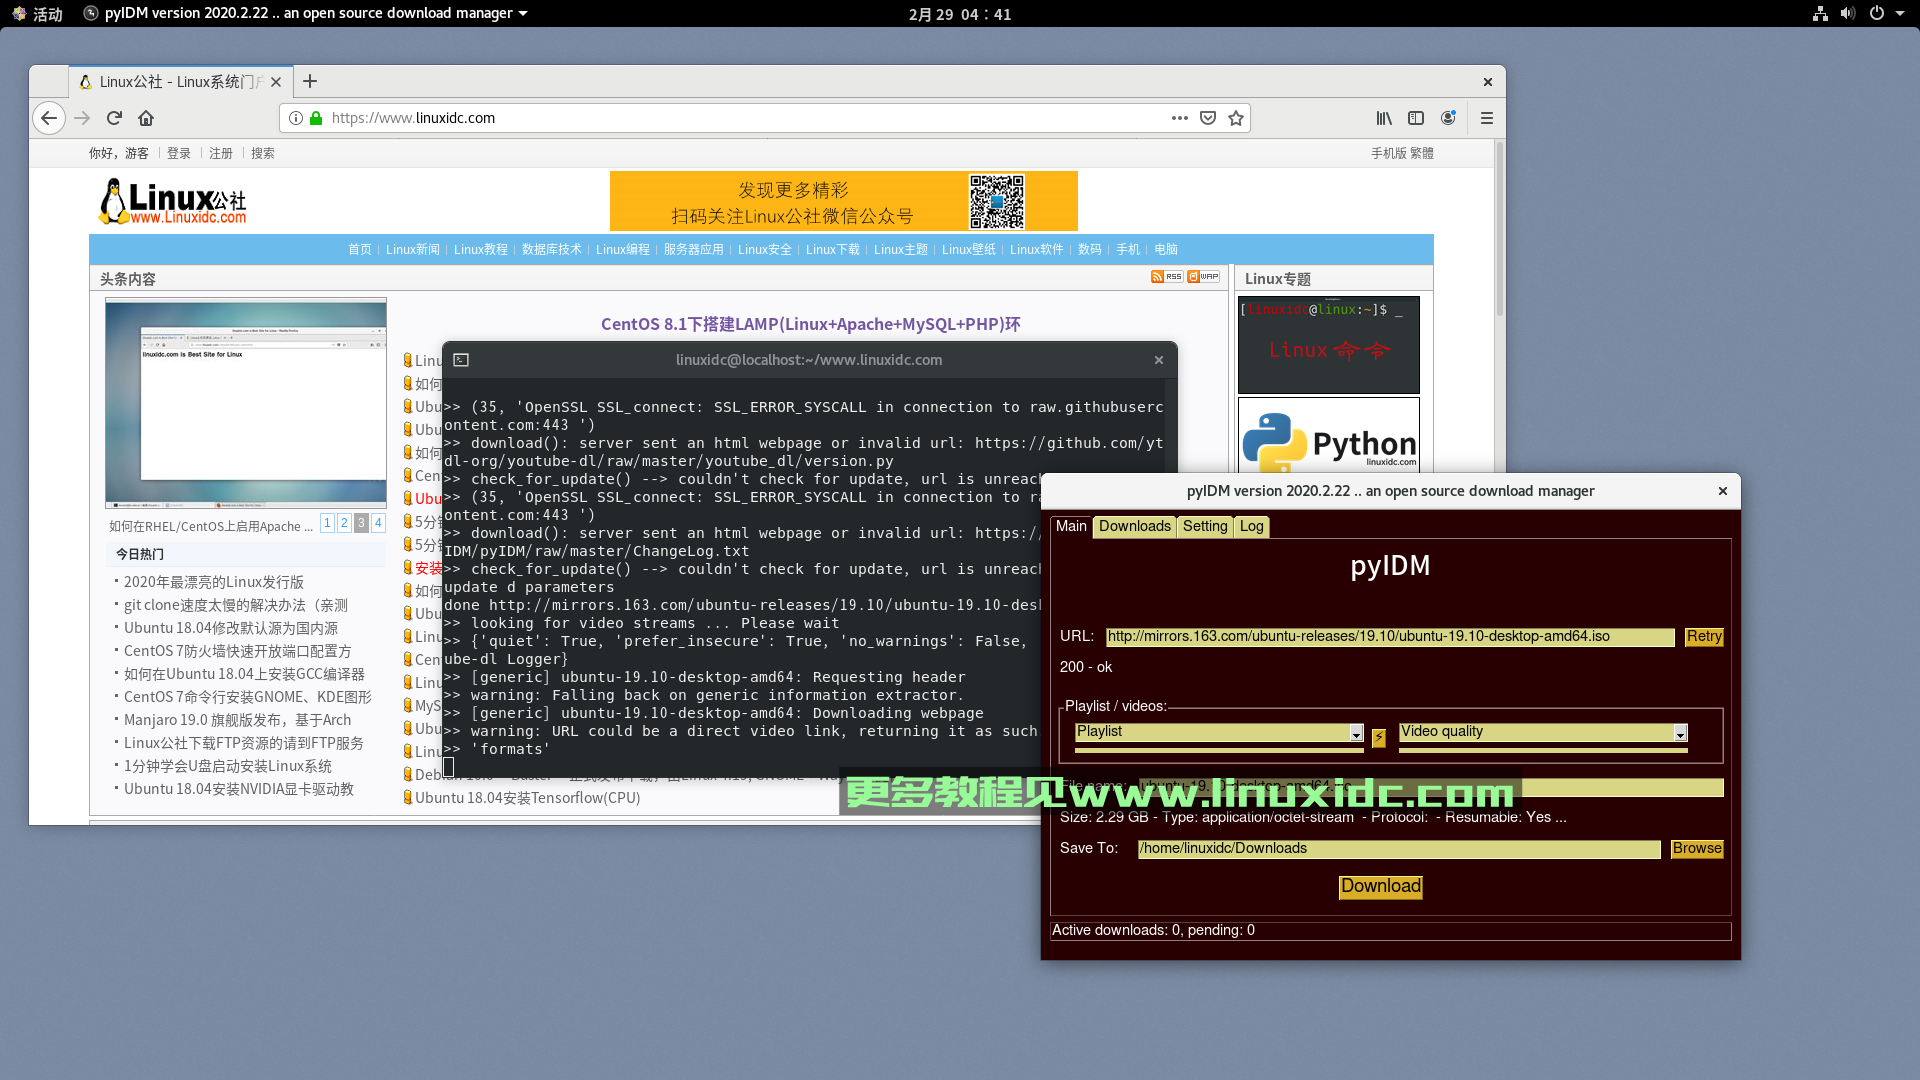The image size is (1920, 1080).
Task: Click the tracking protection shield icon
Action: [x=1208, y=118]
